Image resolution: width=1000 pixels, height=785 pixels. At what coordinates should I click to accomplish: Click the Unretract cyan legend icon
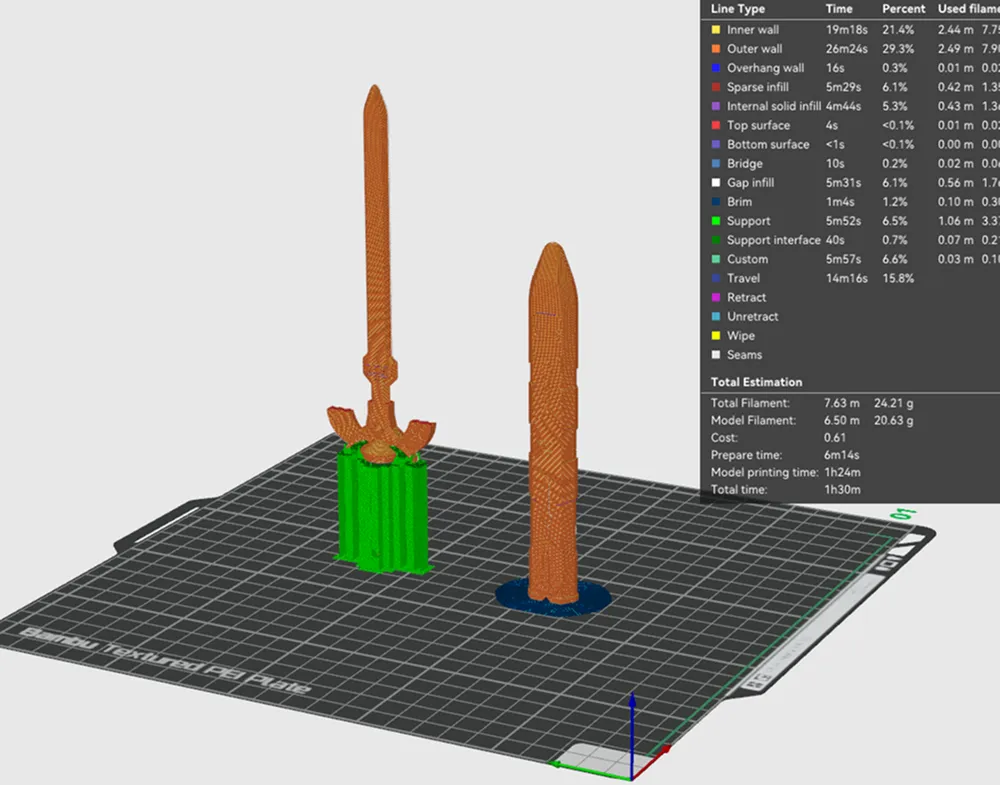point(714,316)
